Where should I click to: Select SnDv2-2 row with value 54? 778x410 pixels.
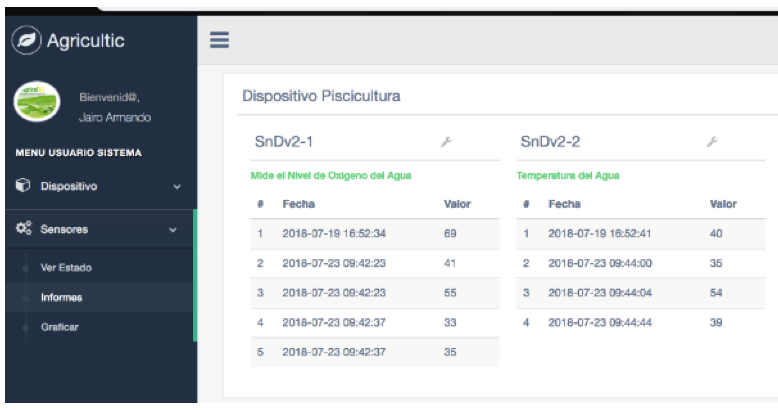click(x=641, y=293)
